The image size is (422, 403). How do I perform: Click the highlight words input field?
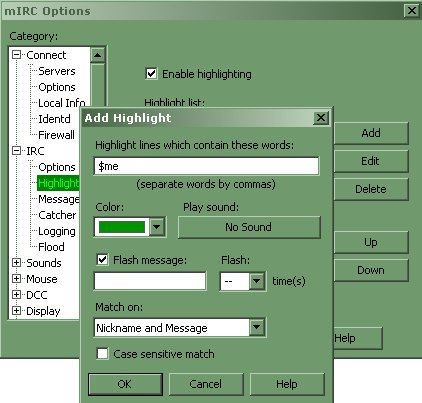tap(206, 166)
